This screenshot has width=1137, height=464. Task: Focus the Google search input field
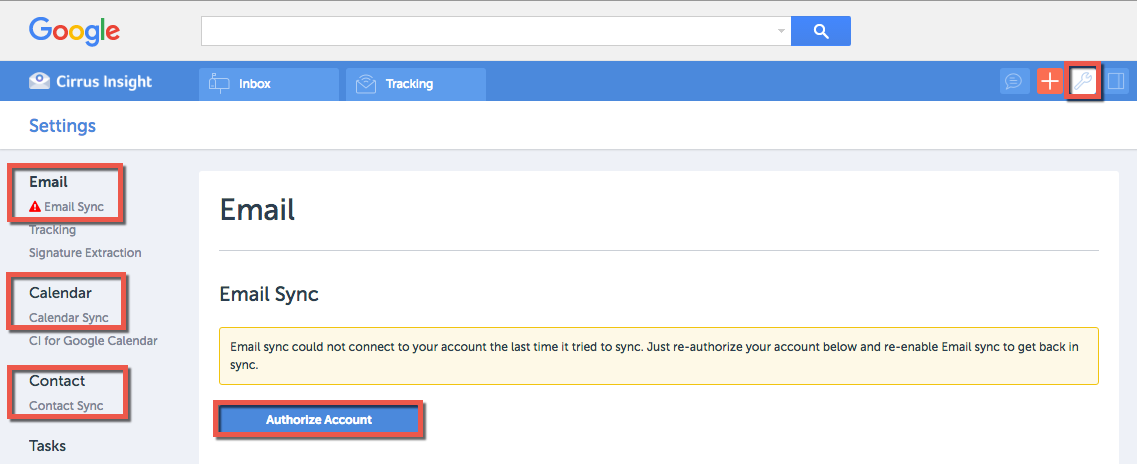point(496,31)
